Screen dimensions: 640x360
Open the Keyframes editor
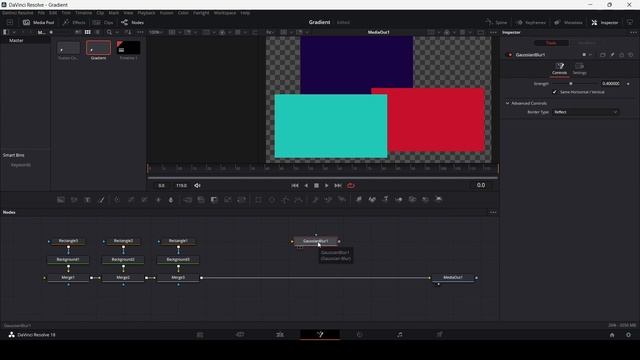click(531, 22)
